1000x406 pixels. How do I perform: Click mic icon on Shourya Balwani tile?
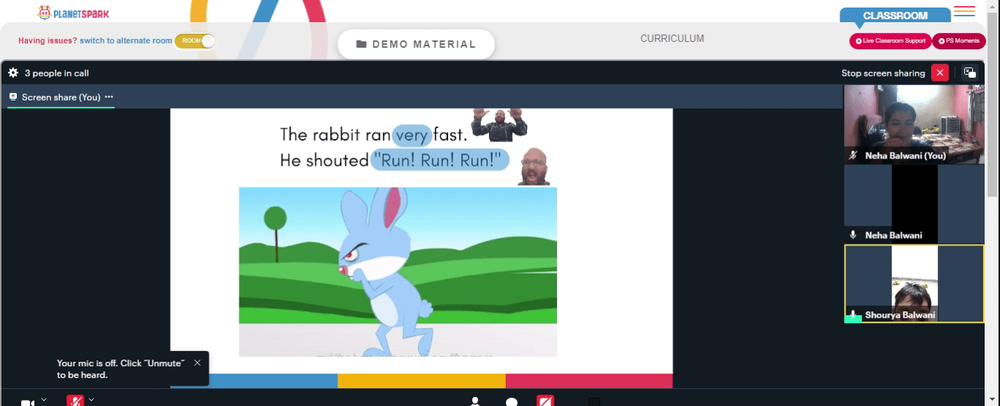pos(853,315)
